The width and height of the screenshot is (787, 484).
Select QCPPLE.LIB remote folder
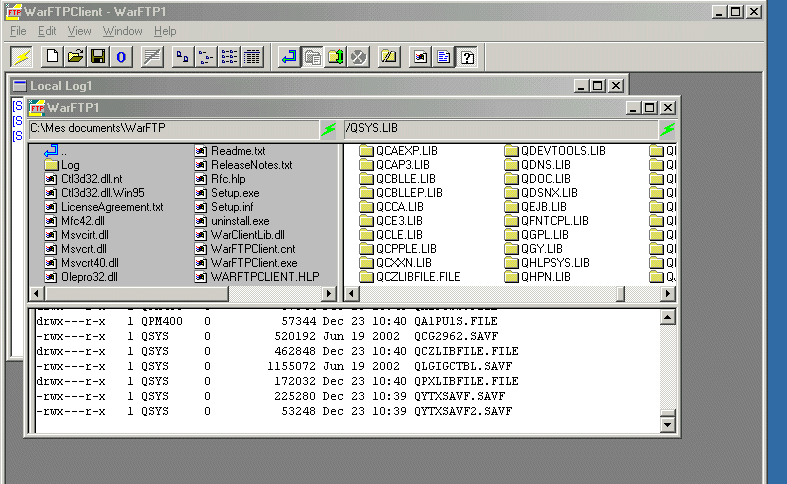[399, 249]
